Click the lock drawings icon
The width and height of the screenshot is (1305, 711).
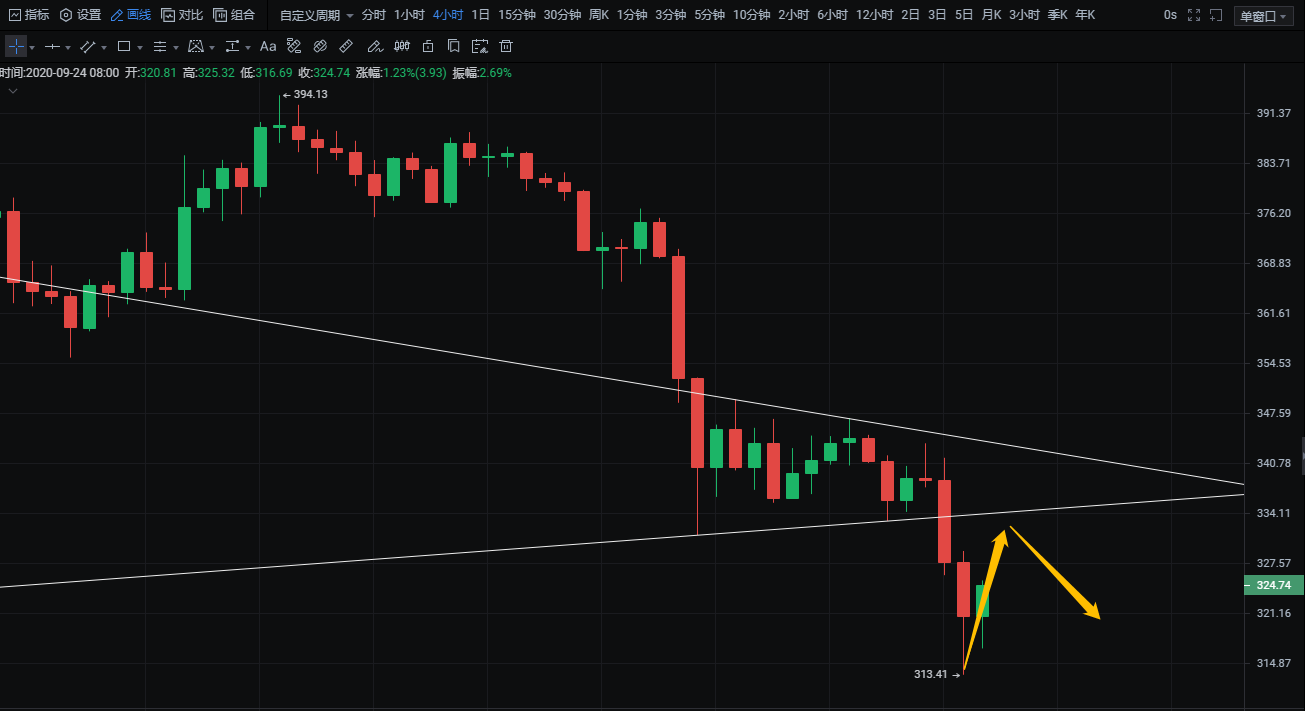[428, 47]
